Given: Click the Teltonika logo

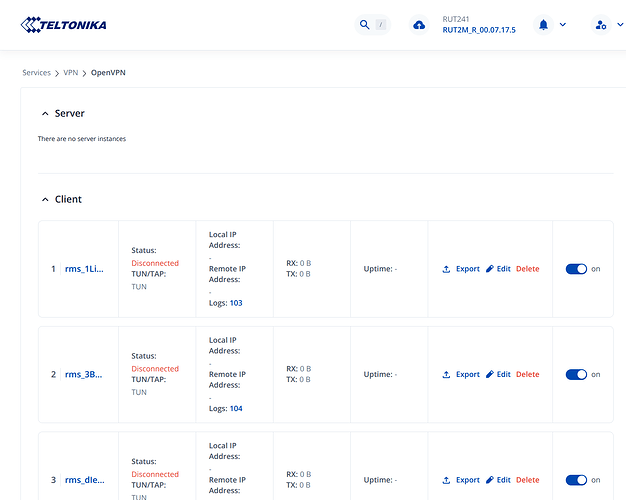Looking at the screenshot, I should tap(63, 24).
